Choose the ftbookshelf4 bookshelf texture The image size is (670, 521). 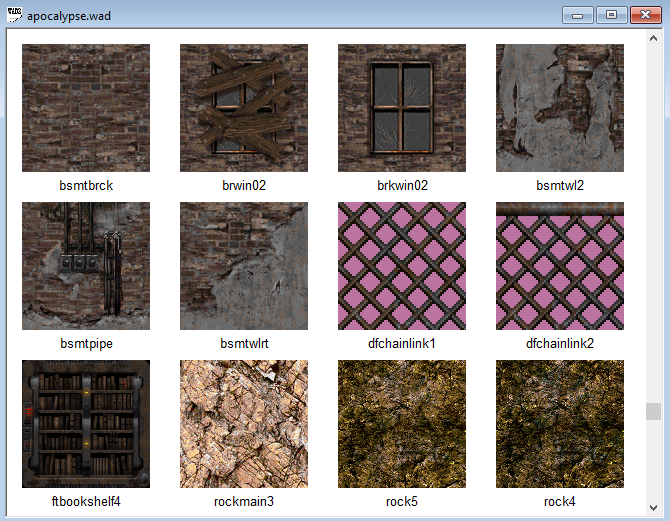coord(86,424)
